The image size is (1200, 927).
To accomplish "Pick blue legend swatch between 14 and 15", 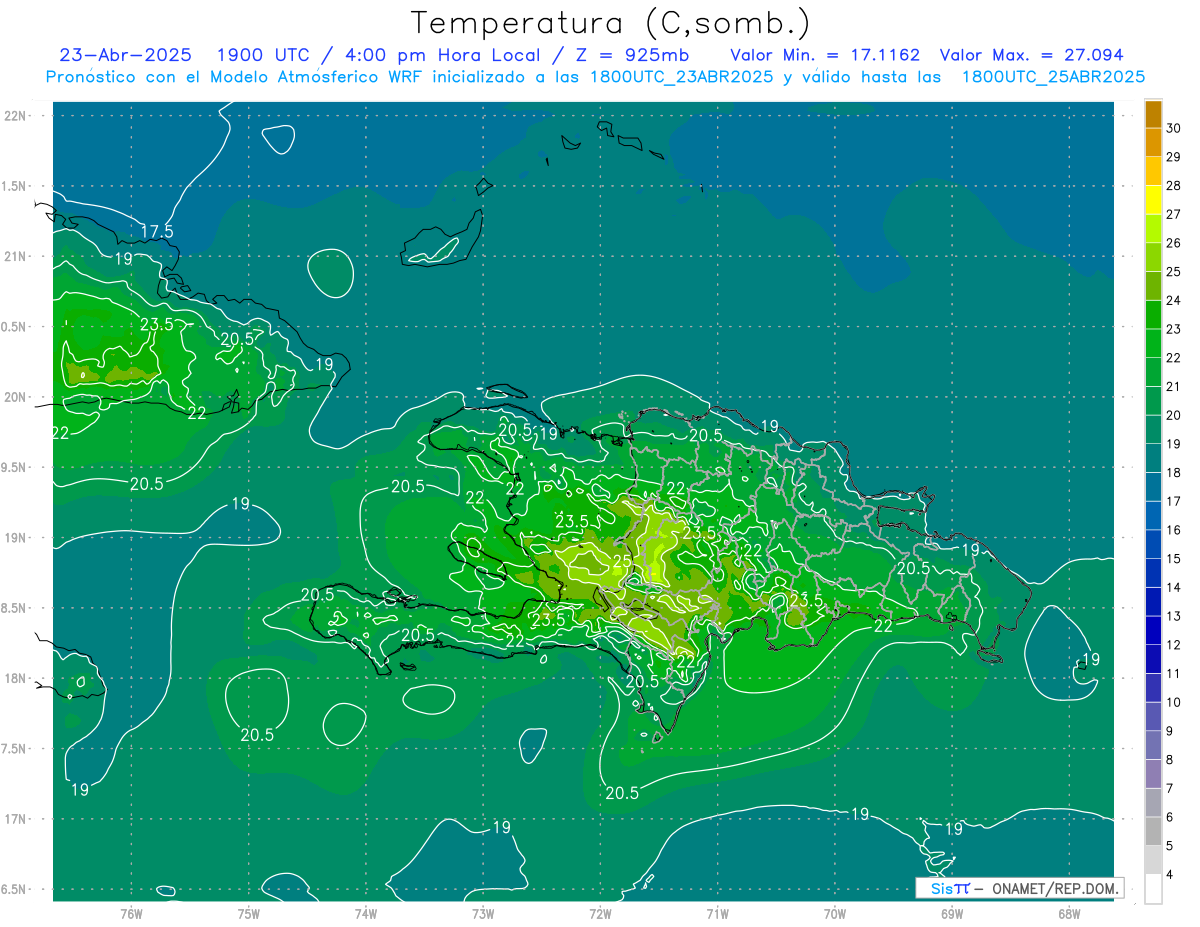I will (1153, 573).
